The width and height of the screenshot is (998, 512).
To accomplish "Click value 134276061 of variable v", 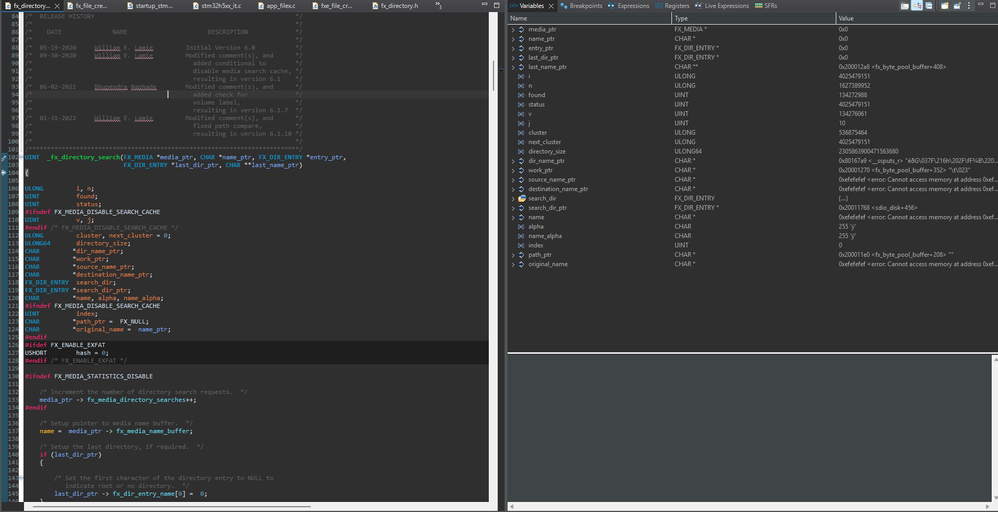I will (x=853, y=114).
